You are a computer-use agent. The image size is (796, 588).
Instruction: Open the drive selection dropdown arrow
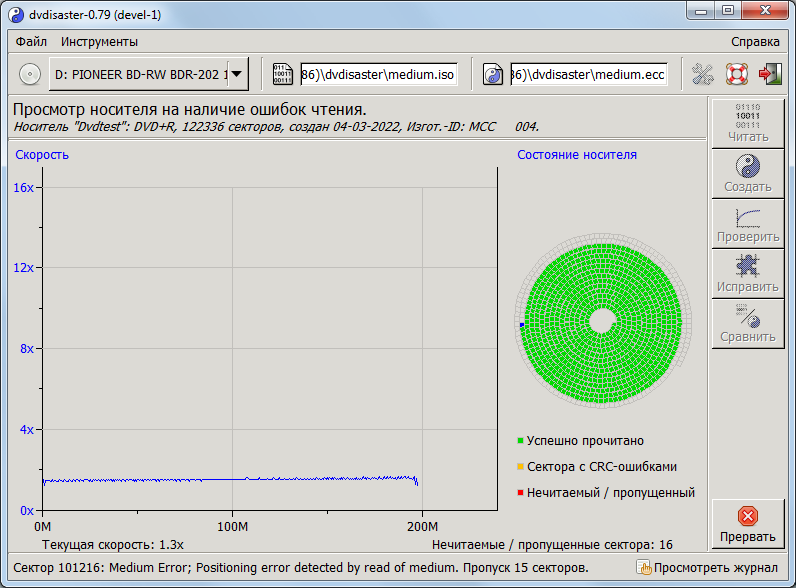pos(236,74)
